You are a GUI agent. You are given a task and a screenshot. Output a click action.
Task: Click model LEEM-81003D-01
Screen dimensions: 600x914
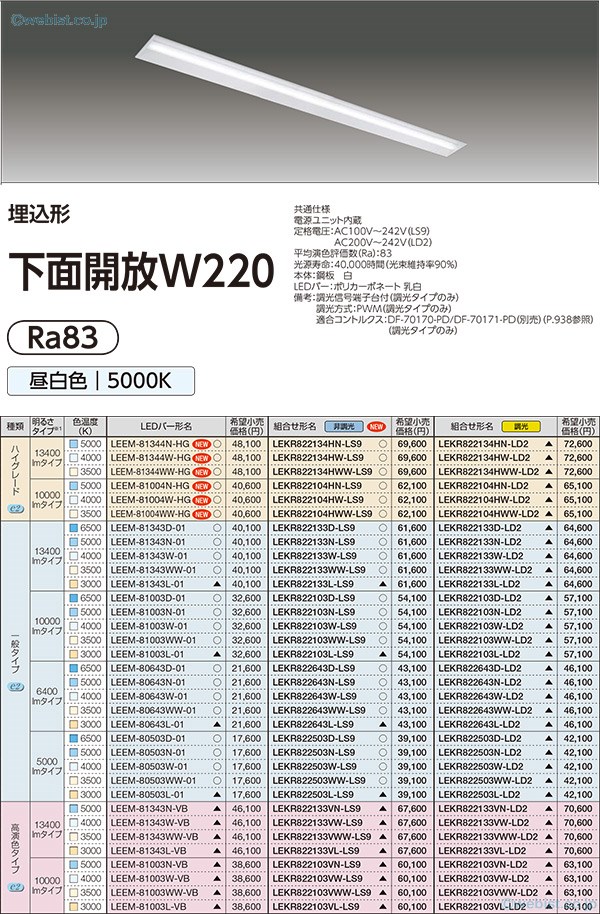(148, 598)
